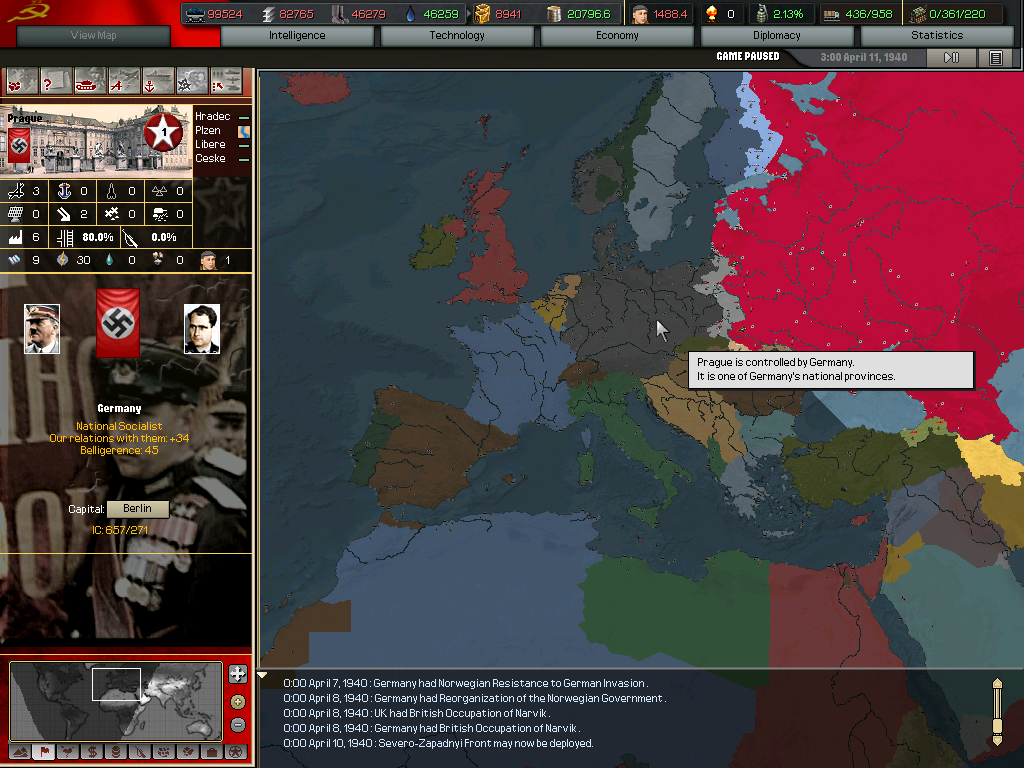Open the Diplomacy tab
The image size is (1024, 768).
(777, 35)
